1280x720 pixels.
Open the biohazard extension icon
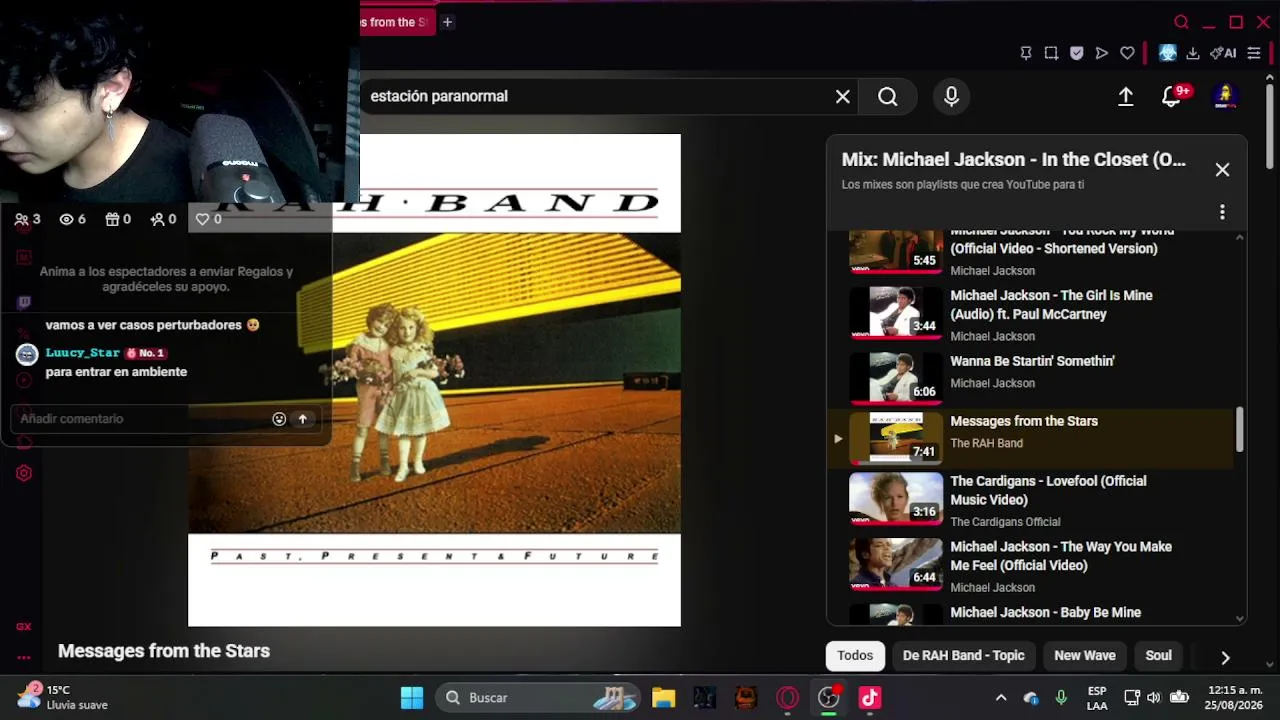point(1168,53)
